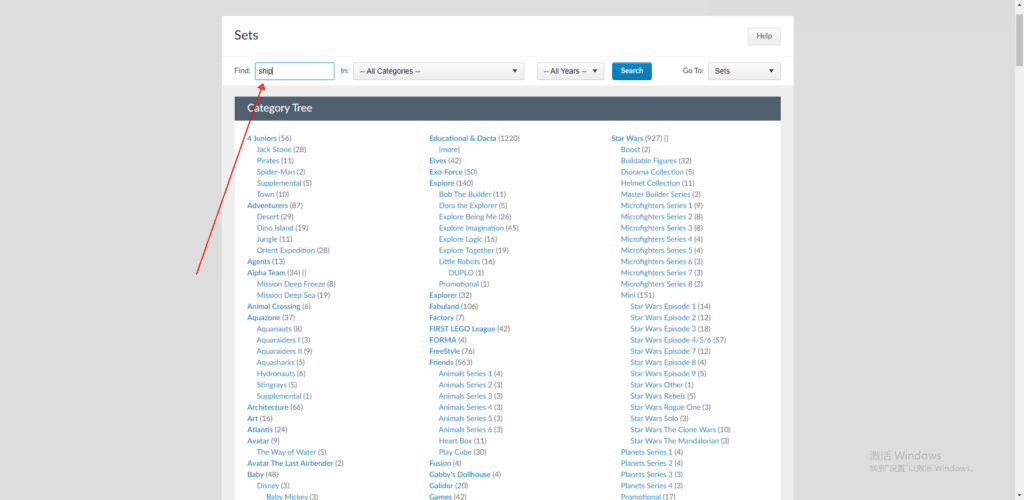The height and width of the screenshot is (500, 1024).
Task: Open FIRST LEGO League category
Action: point(462,329)
